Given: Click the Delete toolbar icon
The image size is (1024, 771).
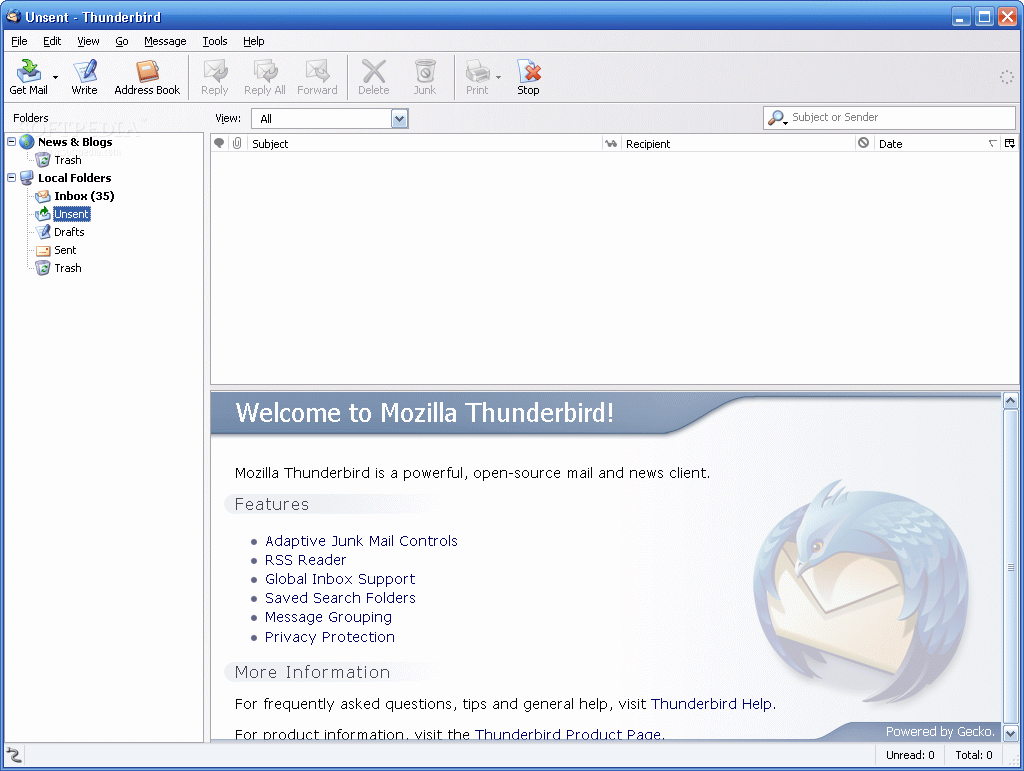Looking at the screenshot, I should tap(373, 72).
